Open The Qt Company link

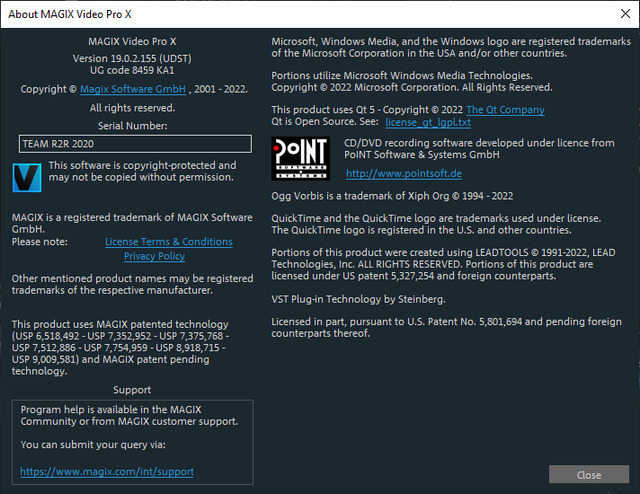click(505, 110)
